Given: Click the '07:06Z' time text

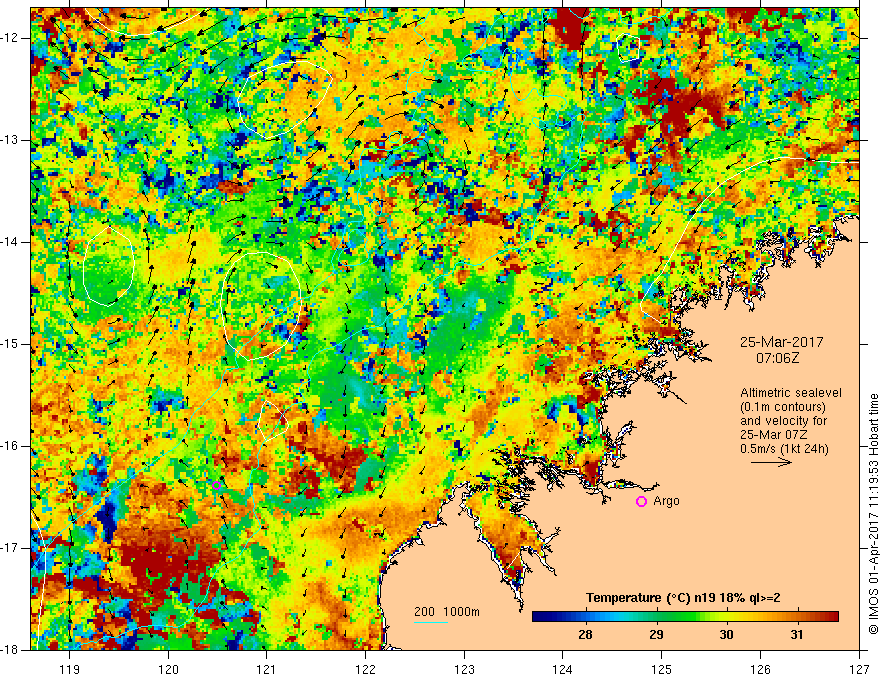Looking at the screenshot, I should tap(777, 358).
